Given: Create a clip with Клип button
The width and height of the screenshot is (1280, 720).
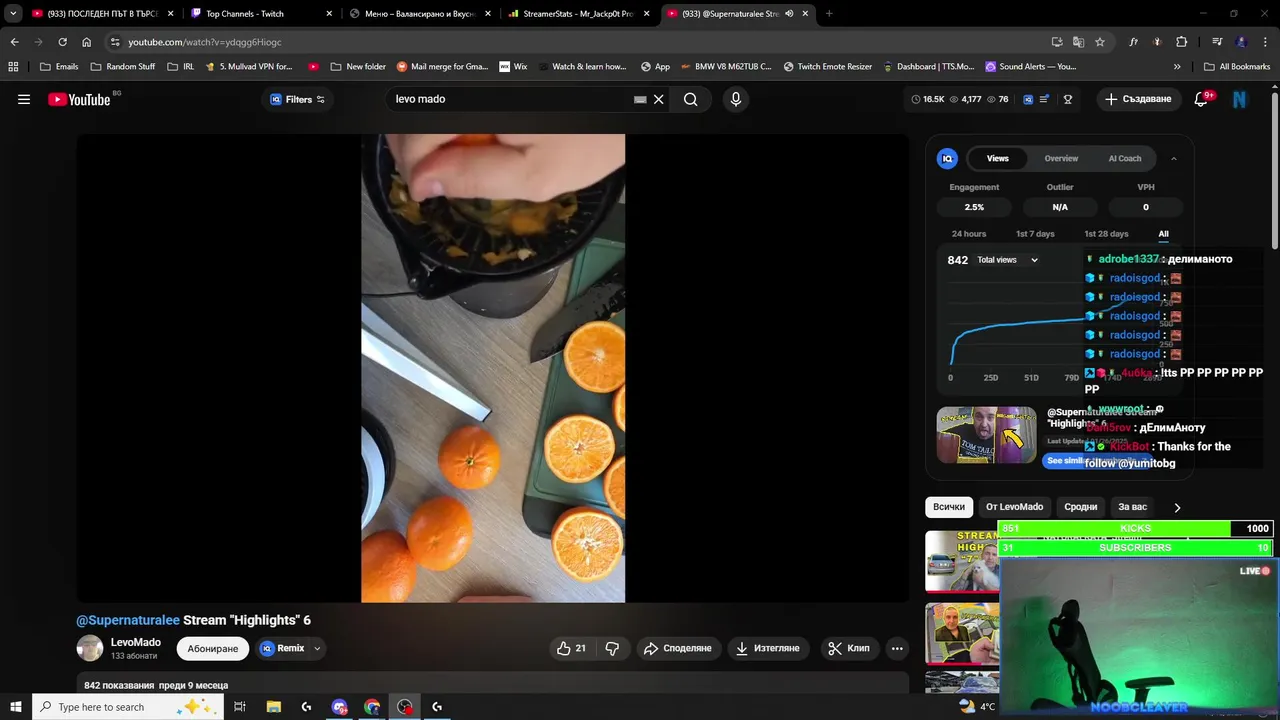Looking at the screenshot, I should (x=849, y=648).
